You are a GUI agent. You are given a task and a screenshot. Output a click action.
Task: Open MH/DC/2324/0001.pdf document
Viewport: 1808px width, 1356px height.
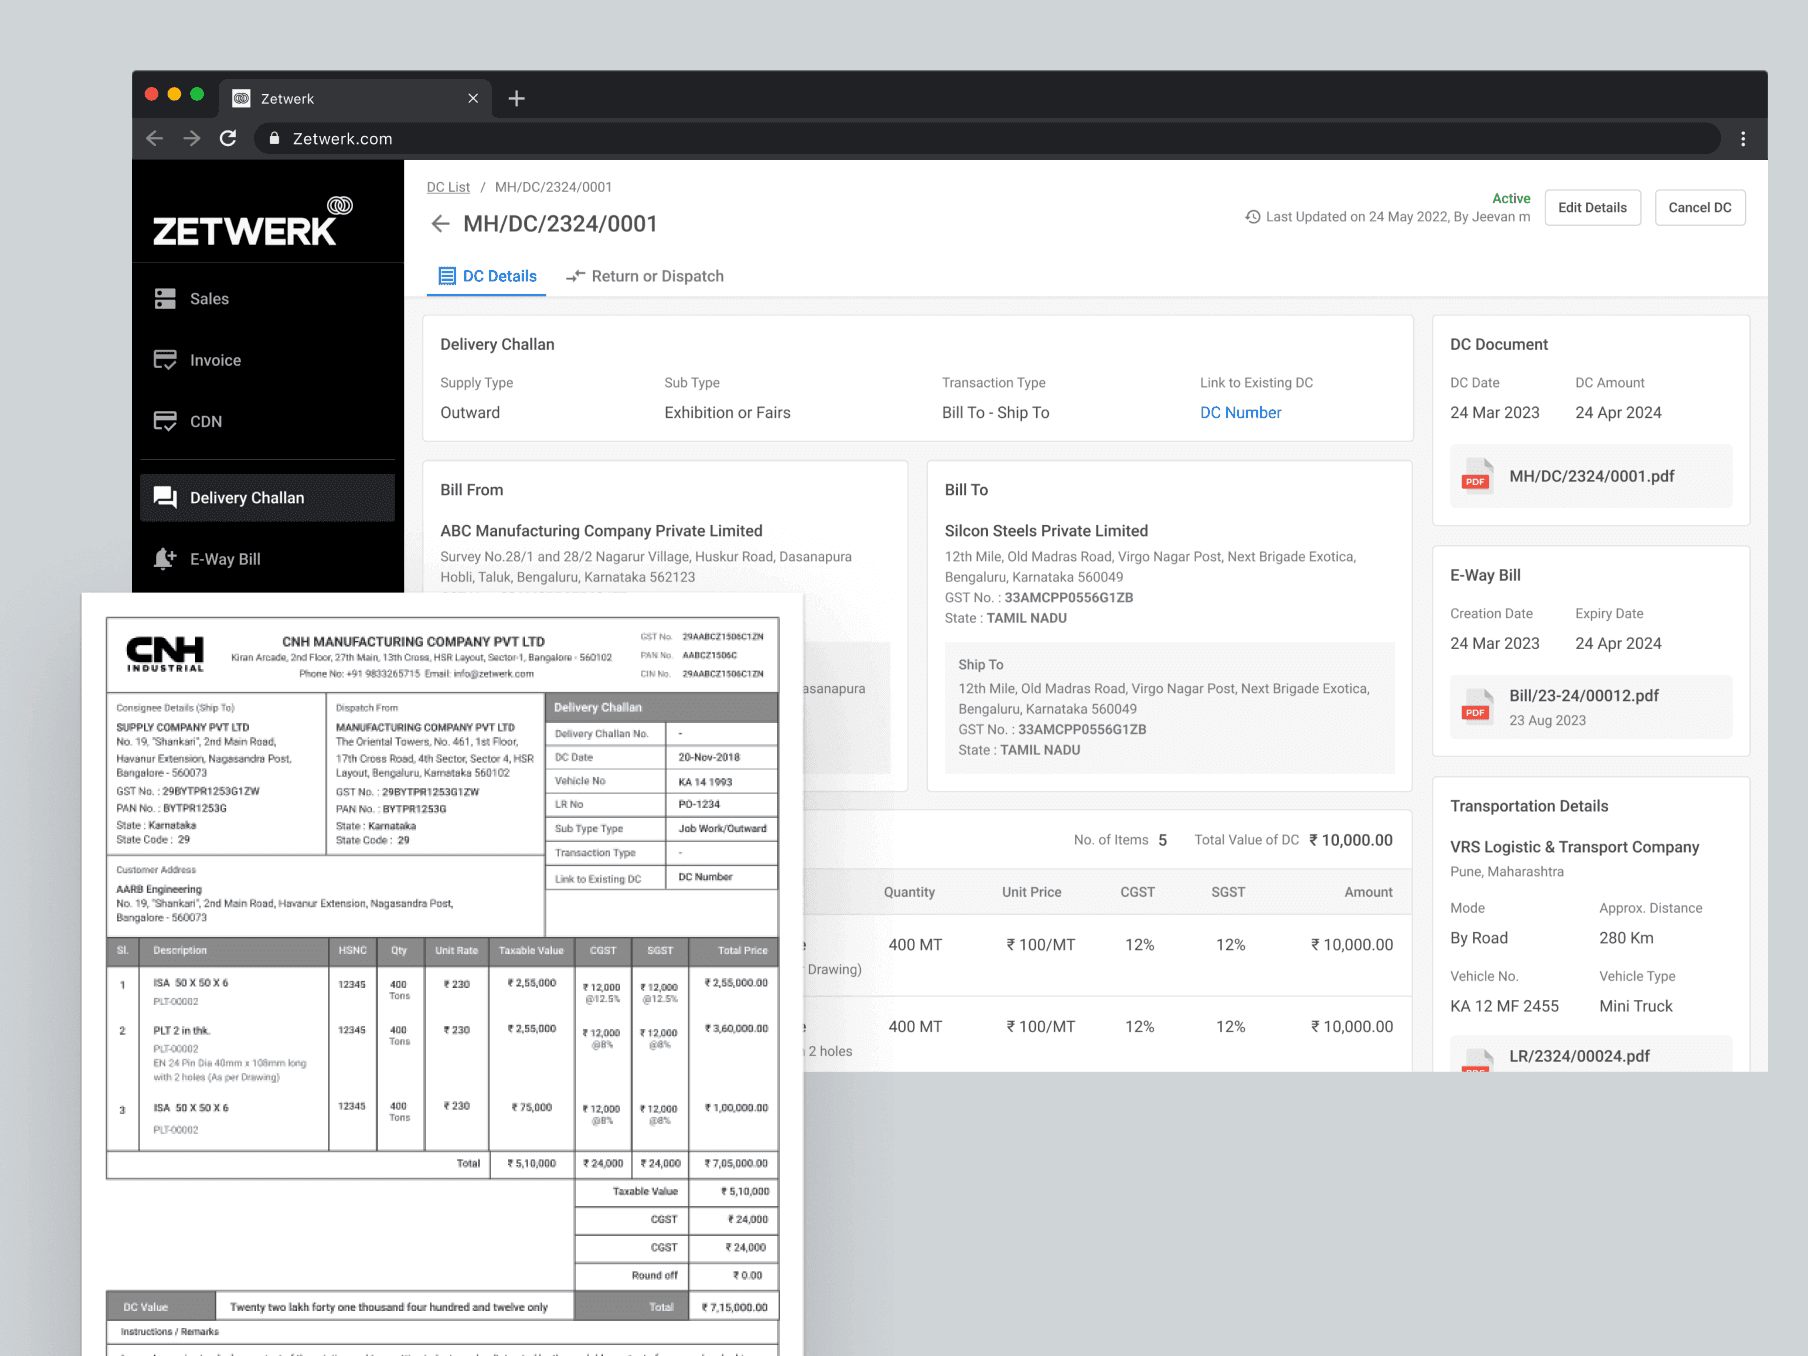click(1591, 476)
